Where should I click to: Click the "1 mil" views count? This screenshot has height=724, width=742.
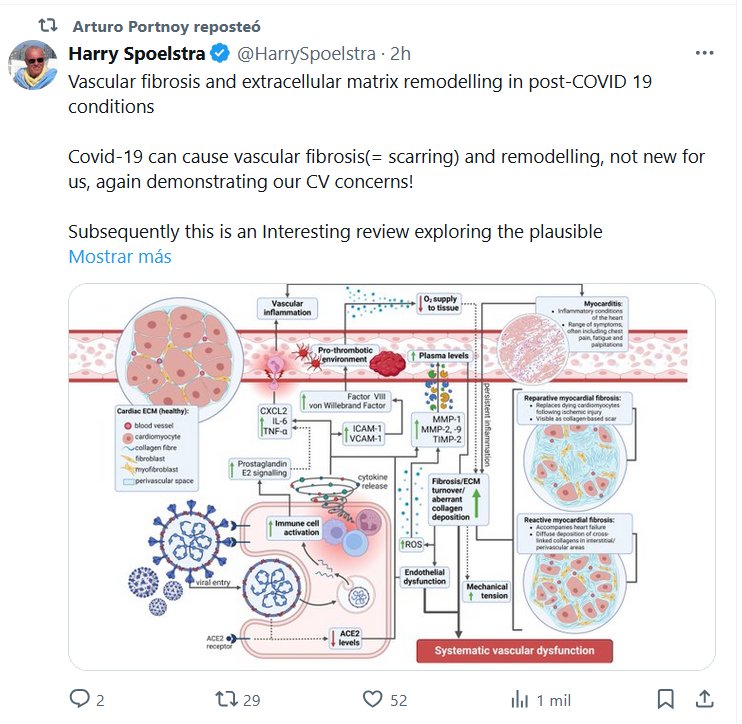click(x=552, y=698)
